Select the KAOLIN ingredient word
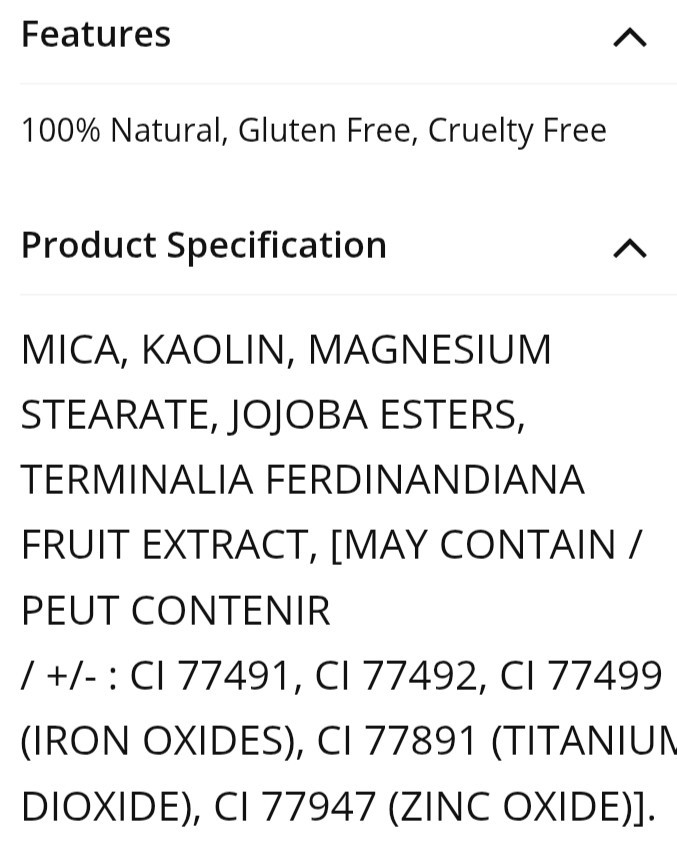Image resolution: width=677 pixels, height=862 pixels. point(214,350)
